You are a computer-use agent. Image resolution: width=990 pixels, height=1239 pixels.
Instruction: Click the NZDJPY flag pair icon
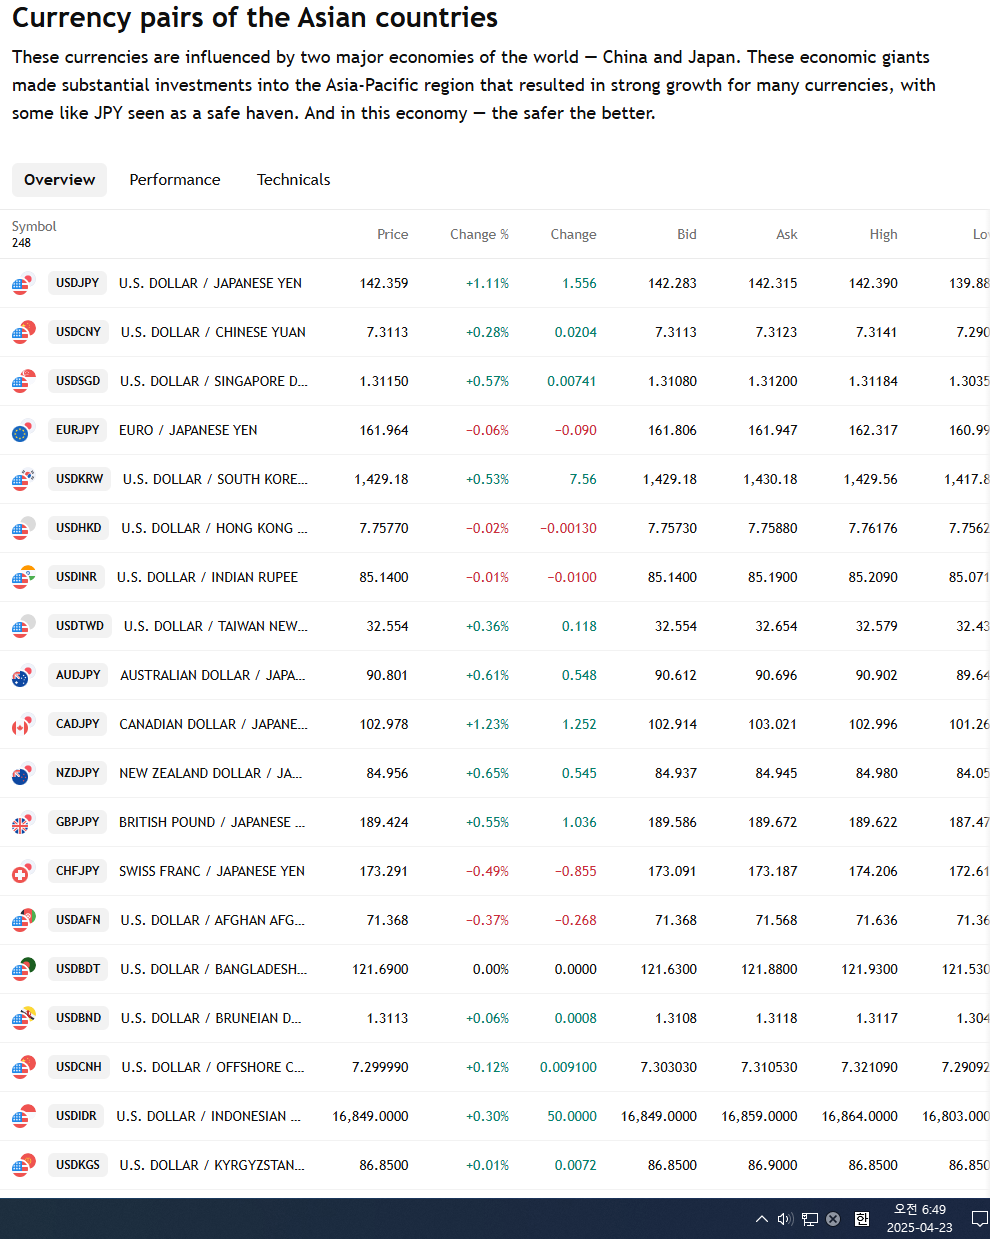23,774
